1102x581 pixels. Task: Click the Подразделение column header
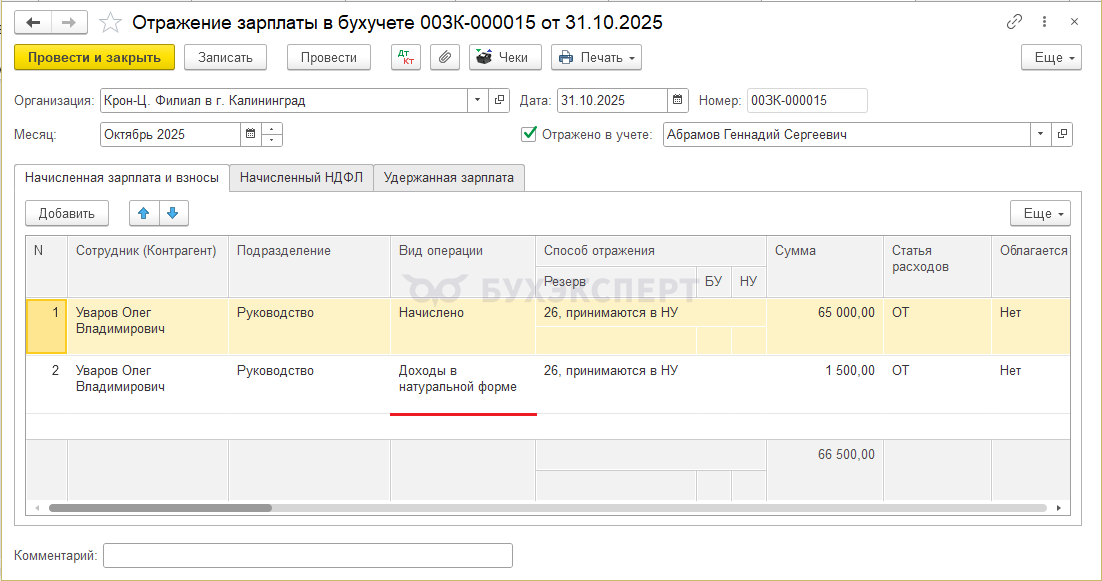[x=309, y=266]
